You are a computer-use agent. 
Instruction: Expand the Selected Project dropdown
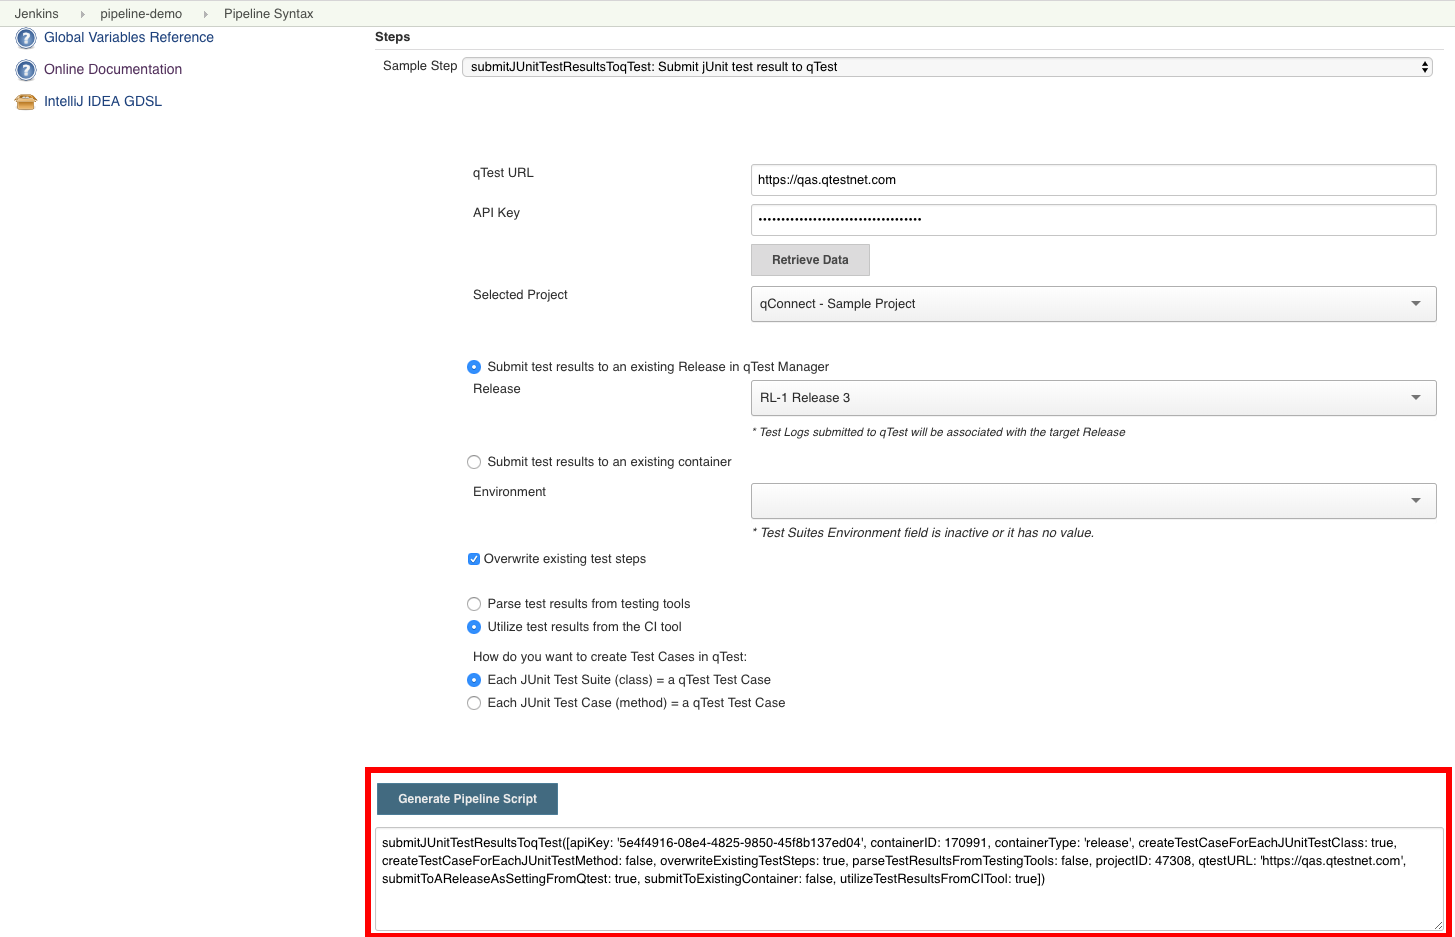1092,304
